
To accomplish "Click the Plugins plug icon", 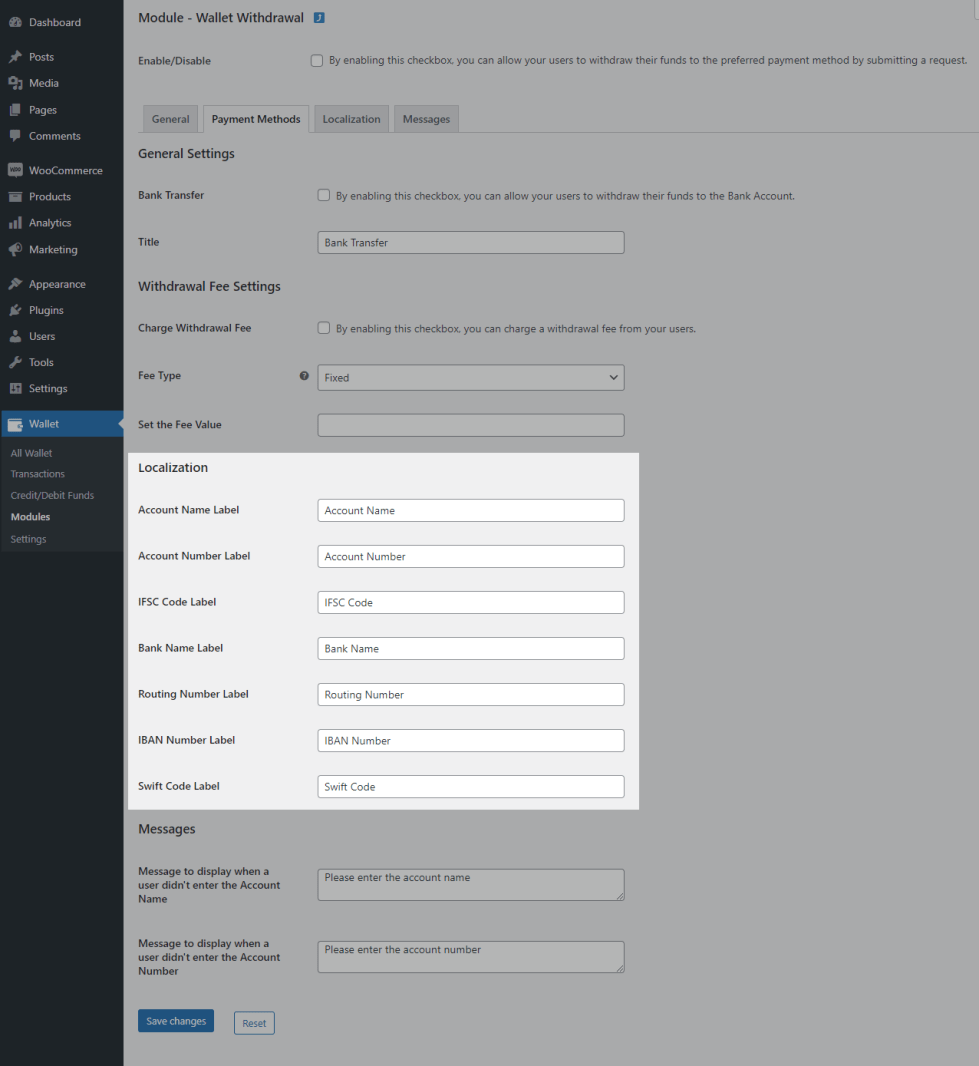I will pyautogui.click(x=15, y=310).
